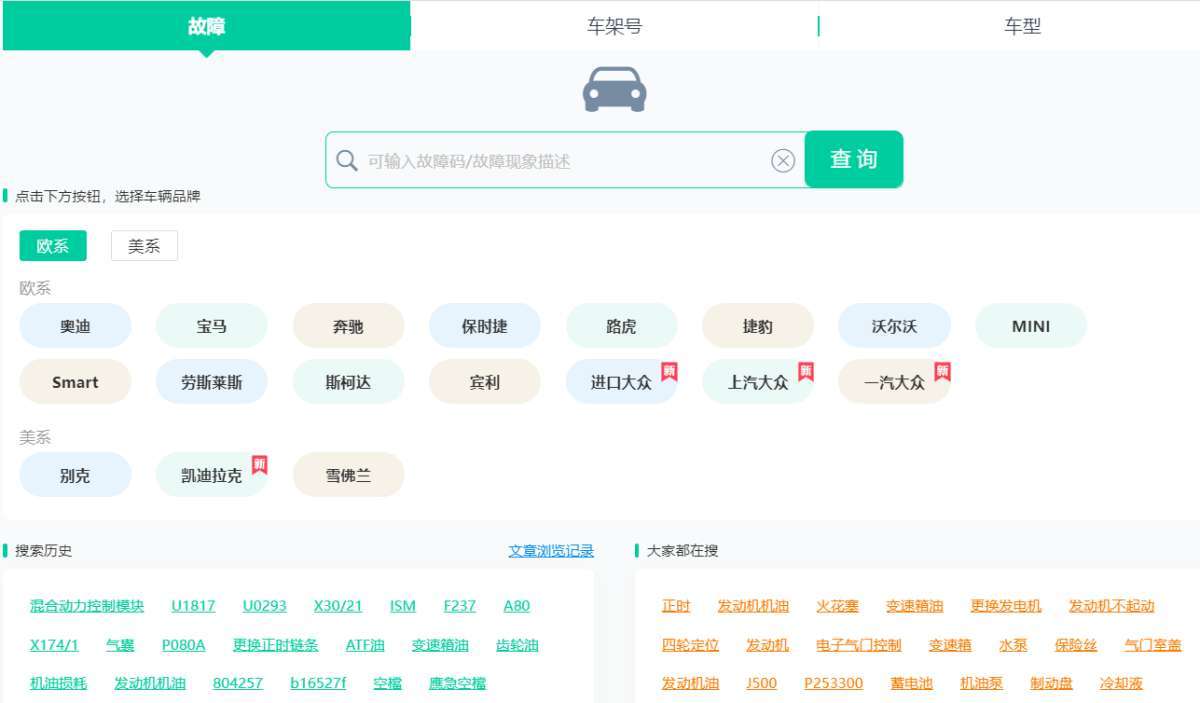The height and width of the screenshot is (703, 1200).
Task: Open the U1817 search history link
Action: point(194,605)
